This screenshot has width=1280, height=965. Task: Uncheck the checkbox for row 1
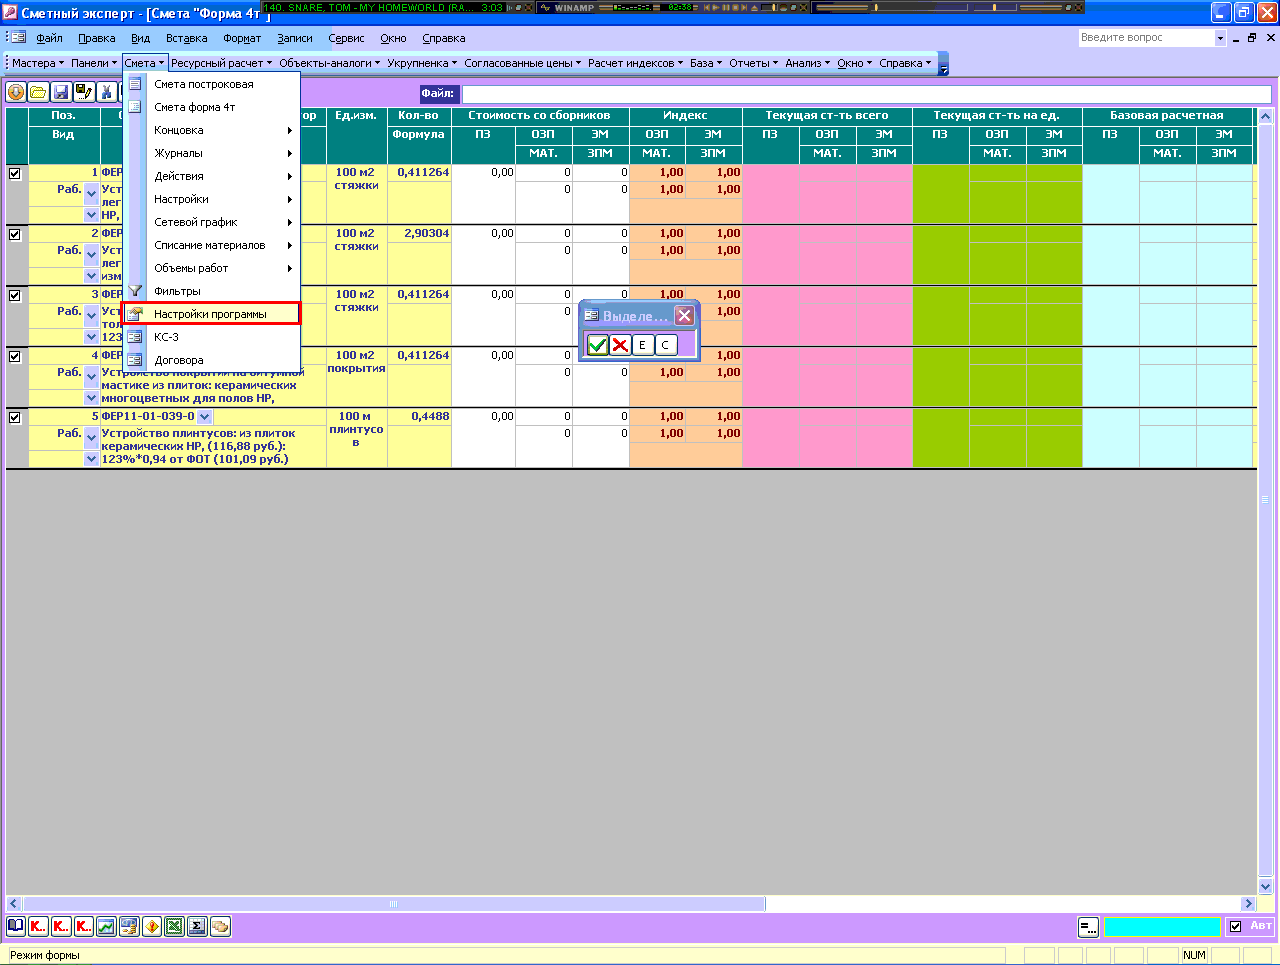[x=15, y=173]
